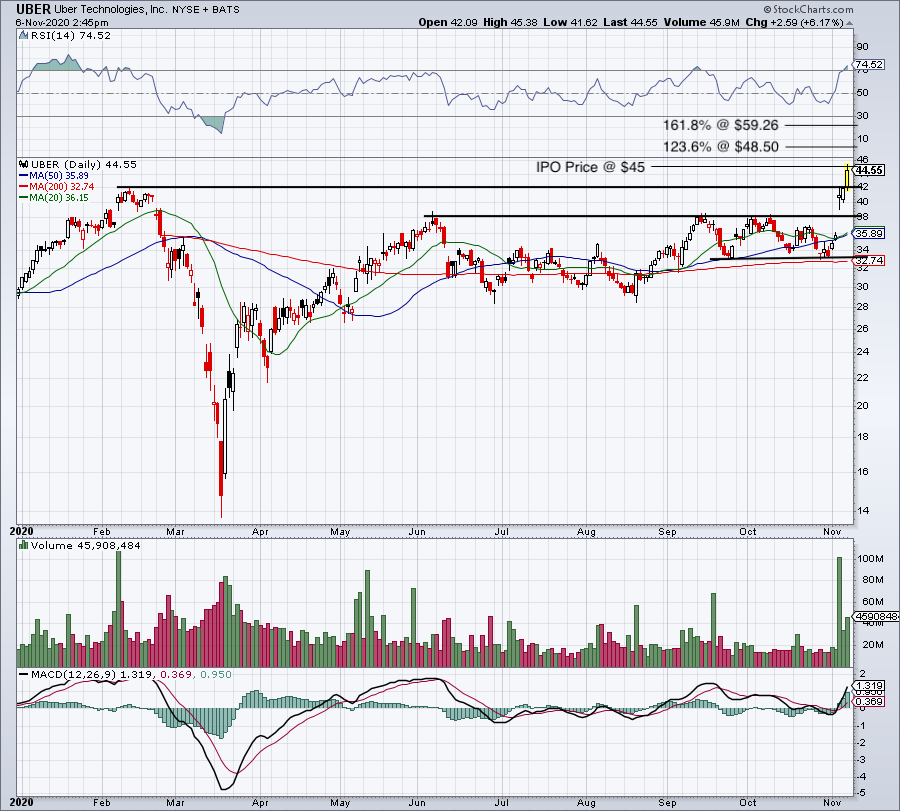The image size is (900, 811).
Task: Click the 161.8% @ $59.26 annotation
Action: 721,125
